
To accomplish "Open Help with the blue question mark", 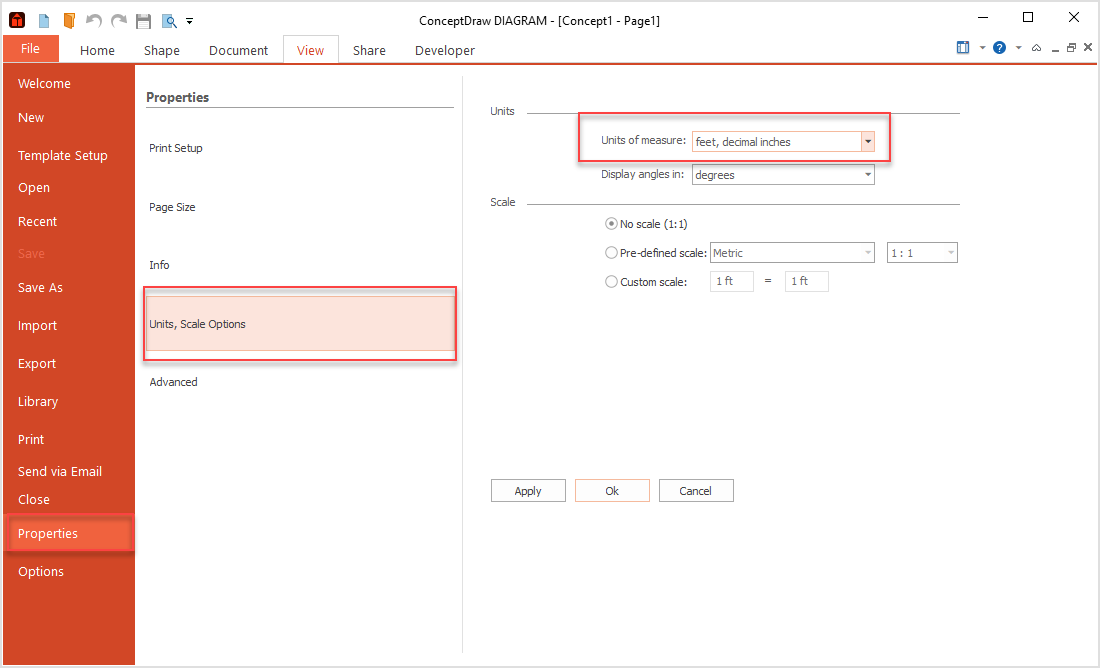I will click(x=1000, y=48).
